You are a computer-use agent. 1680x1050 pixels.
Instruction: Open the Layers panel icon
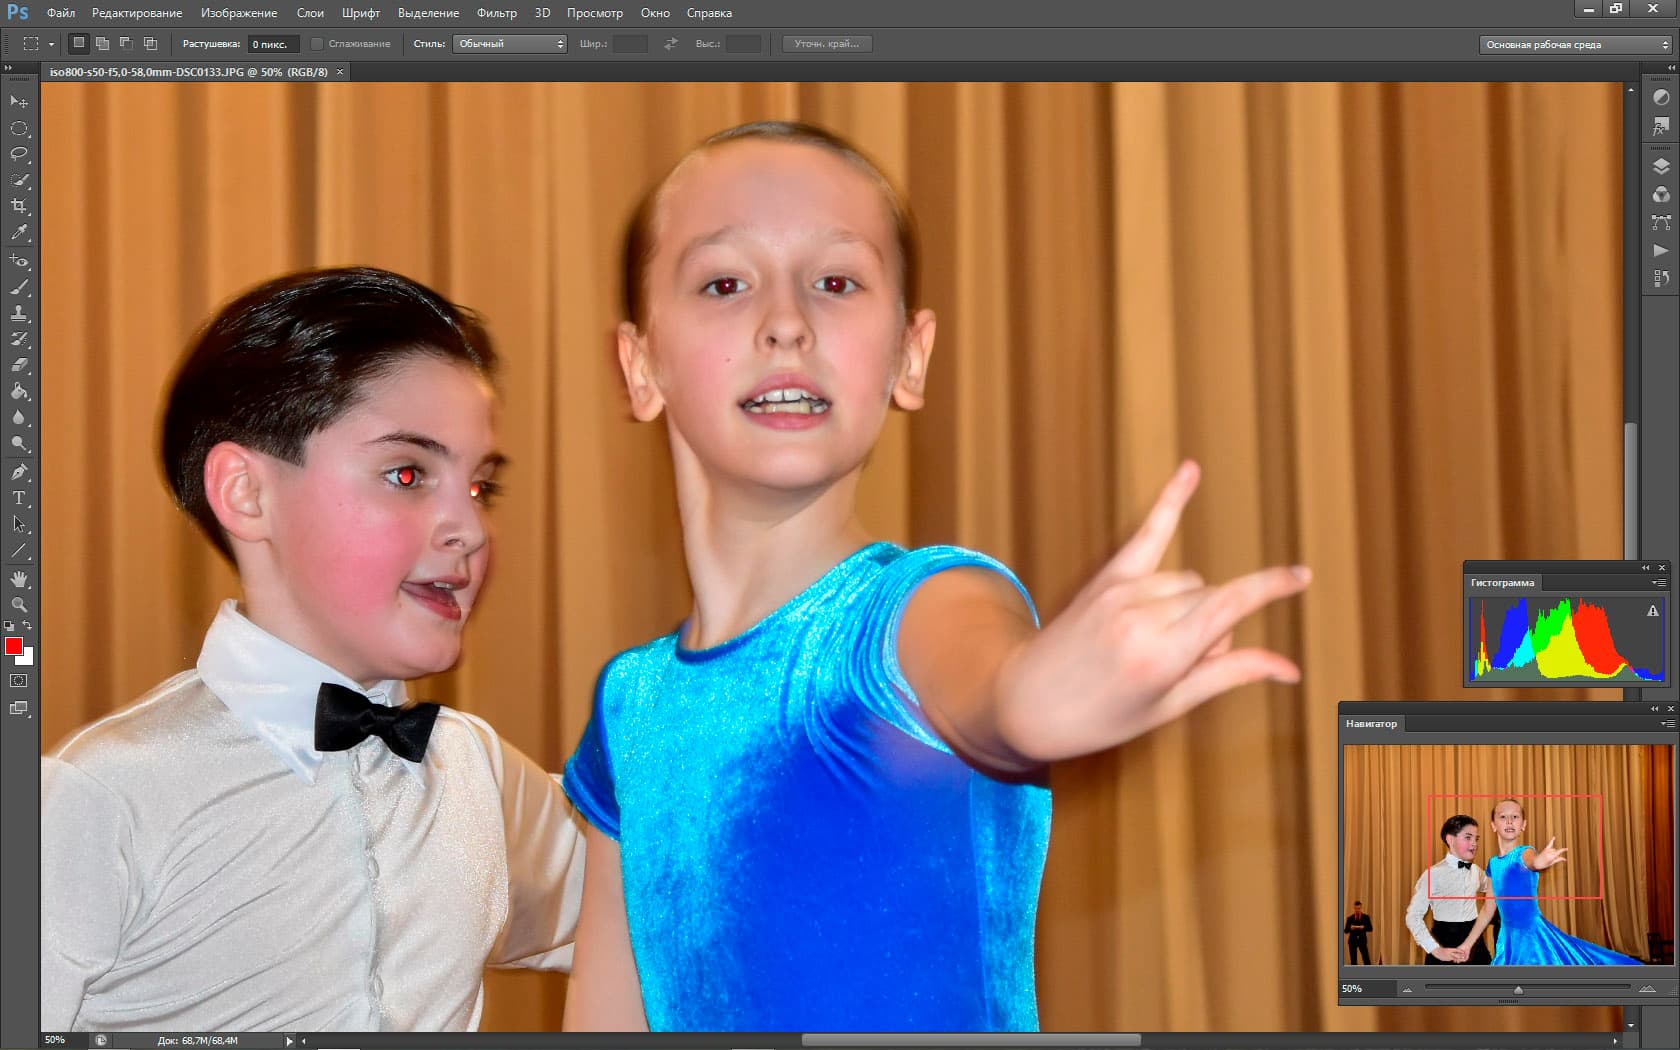pyautogui.click(x=1661, y=166)
